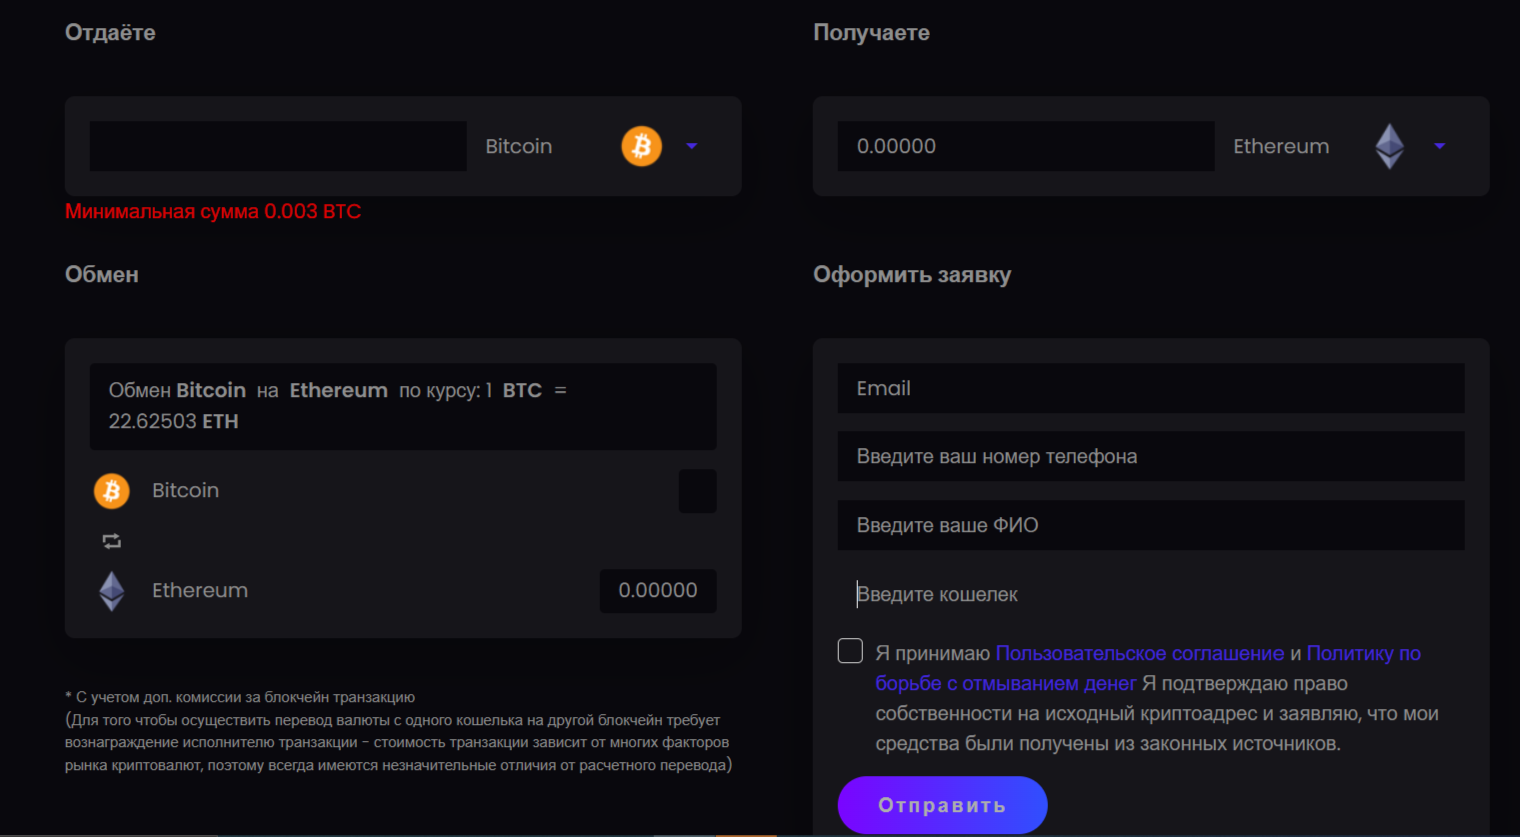Click the Bitcoin row label in Обмен panel
The width and height of the screenshot is (1520, 837).
(185, 490)
